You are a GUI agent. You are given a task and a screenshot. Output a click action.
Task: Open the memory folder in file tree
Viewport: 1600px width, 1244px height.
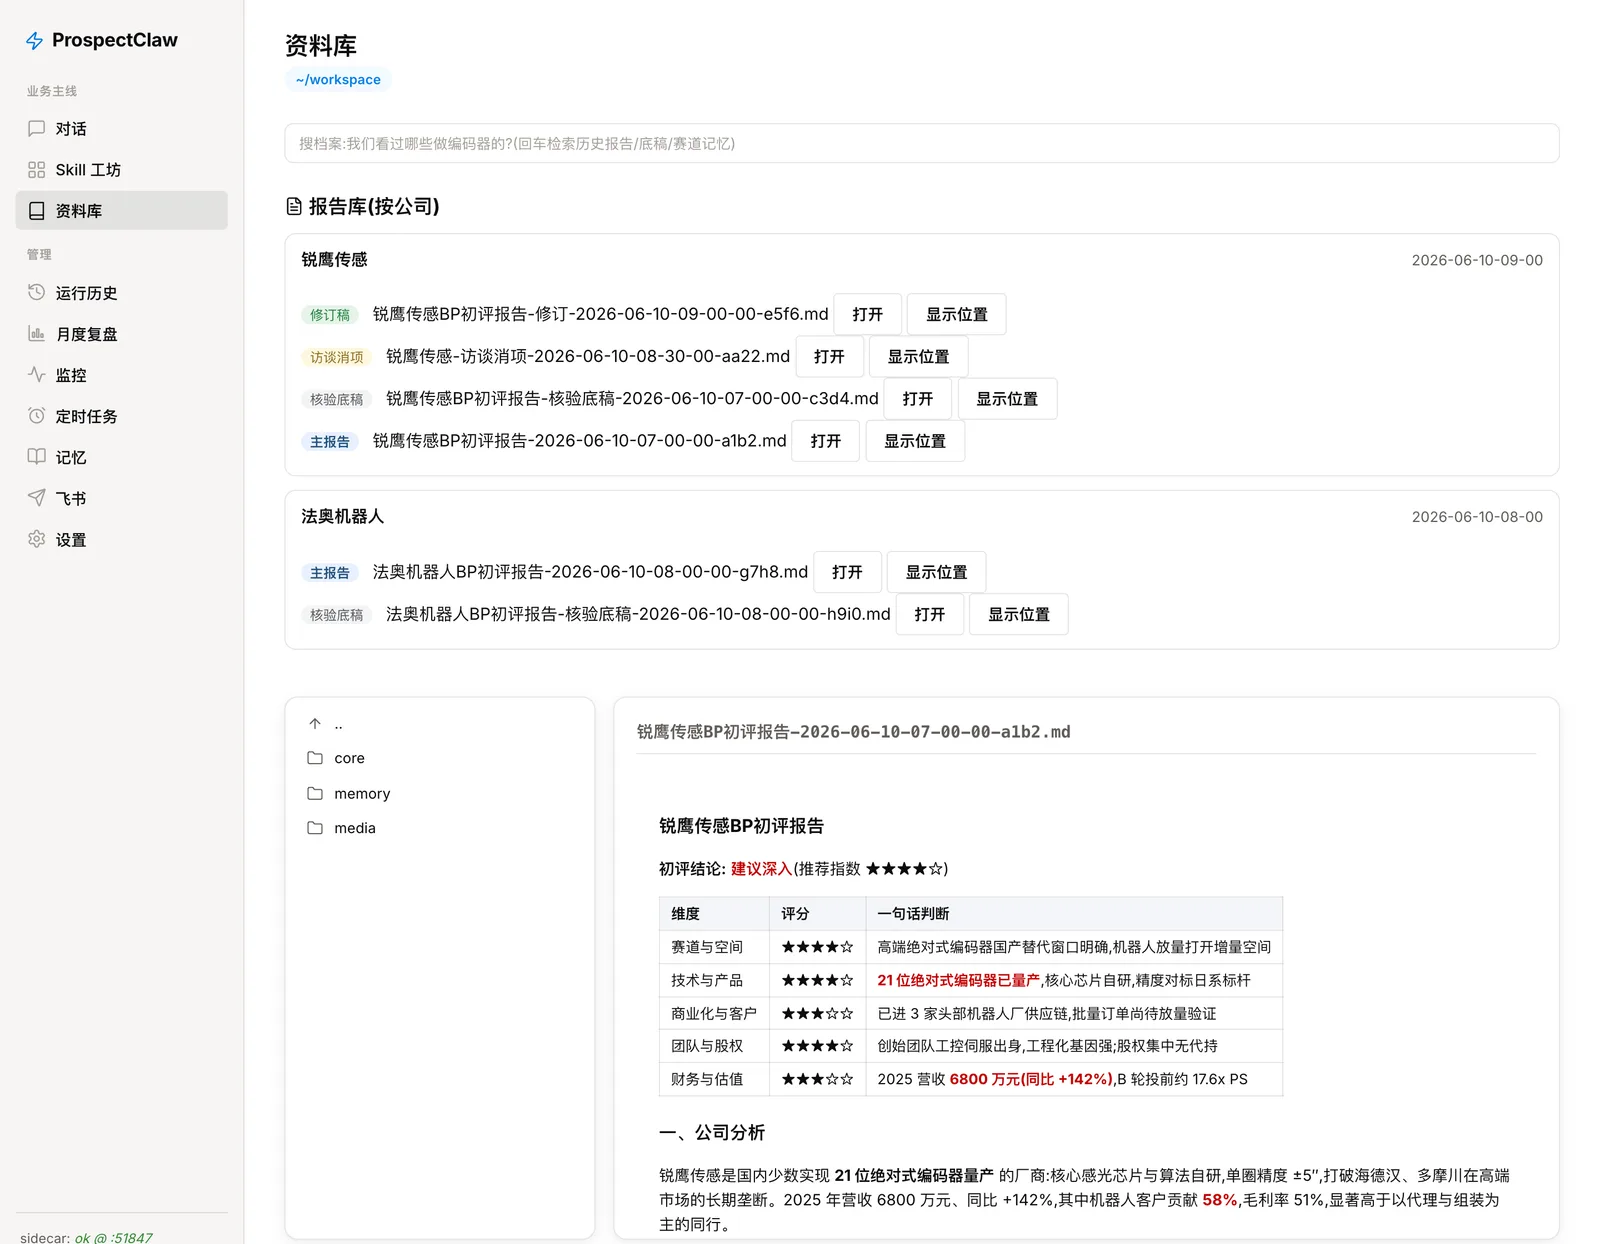[x=440, y=793]
